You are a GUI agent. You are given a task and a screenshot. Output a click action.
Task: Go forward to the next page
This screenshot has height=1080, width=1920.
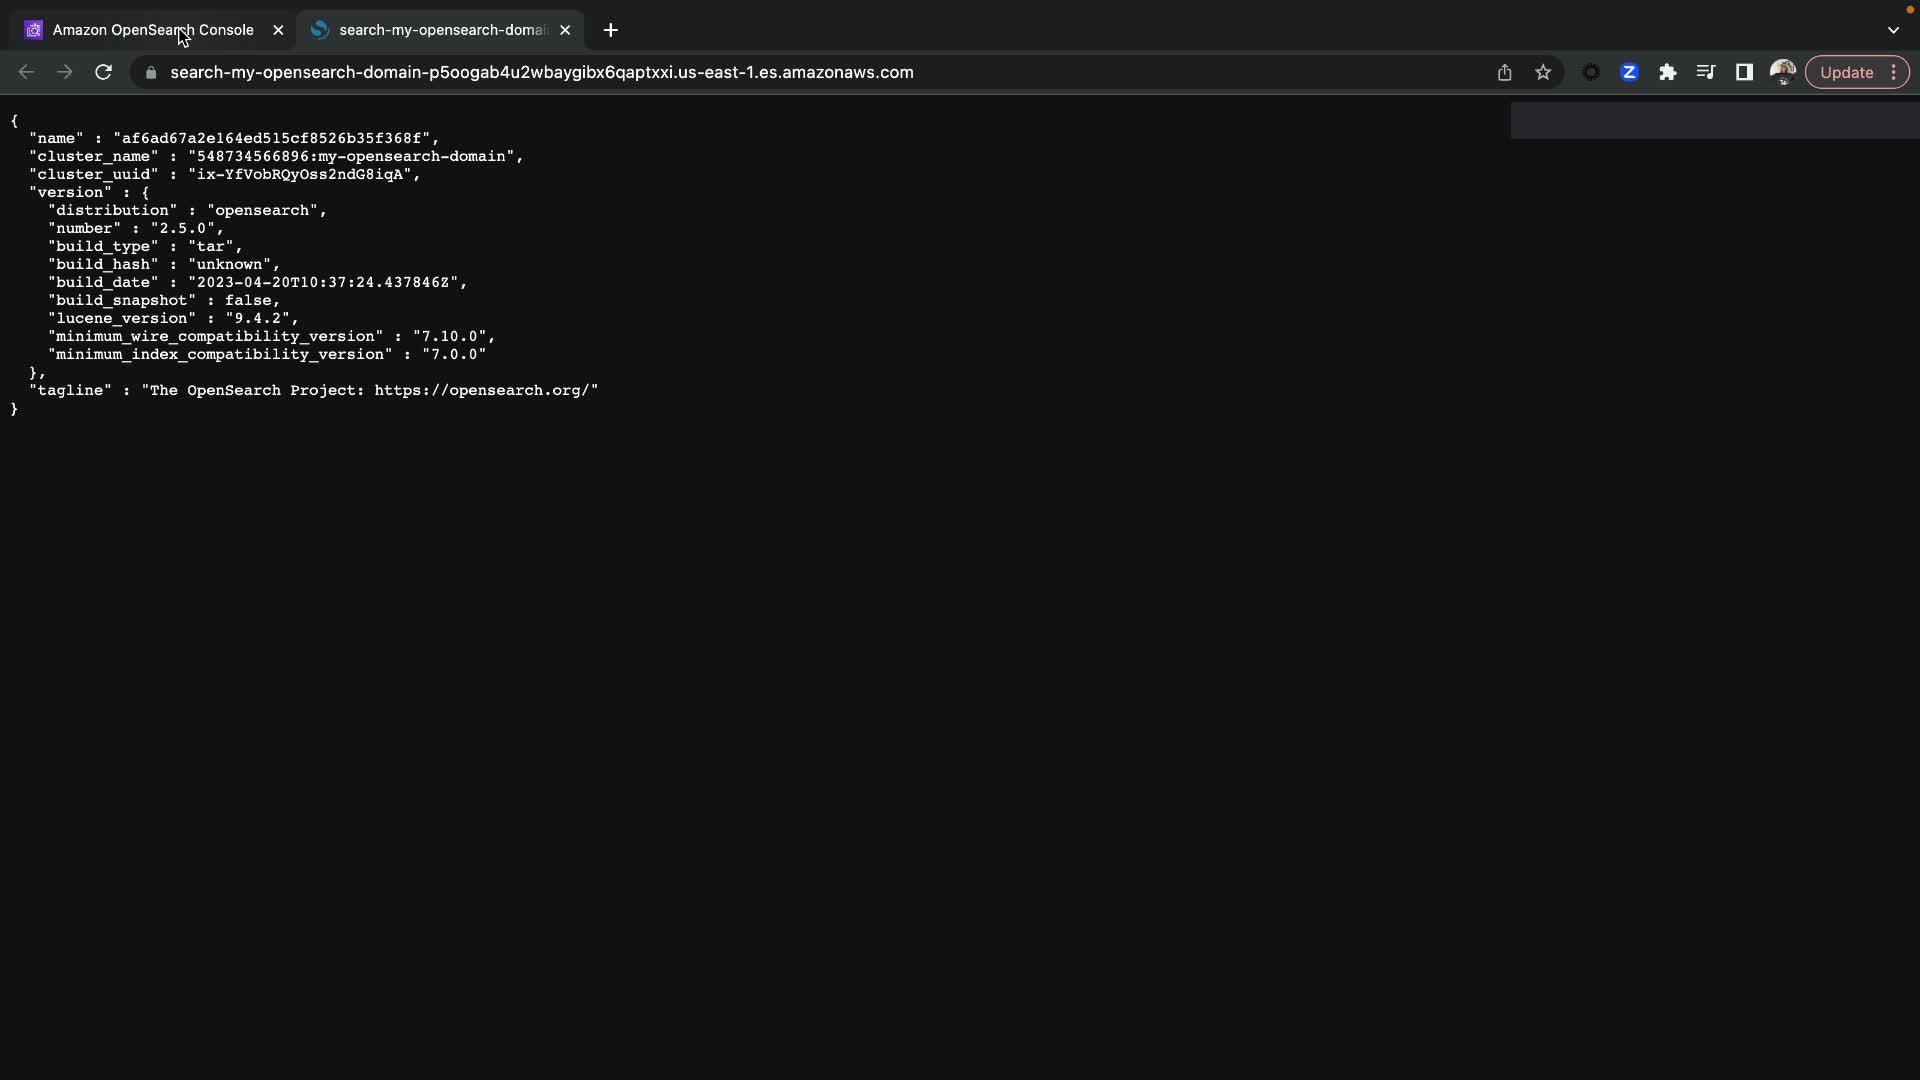[64, 72]
